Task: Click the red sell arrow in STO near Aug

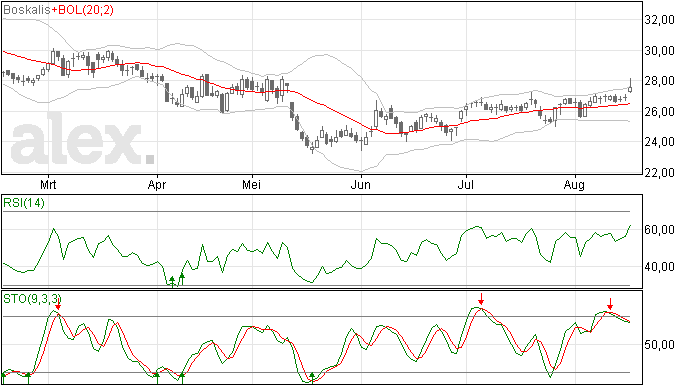Action: [x=610, y=304]
